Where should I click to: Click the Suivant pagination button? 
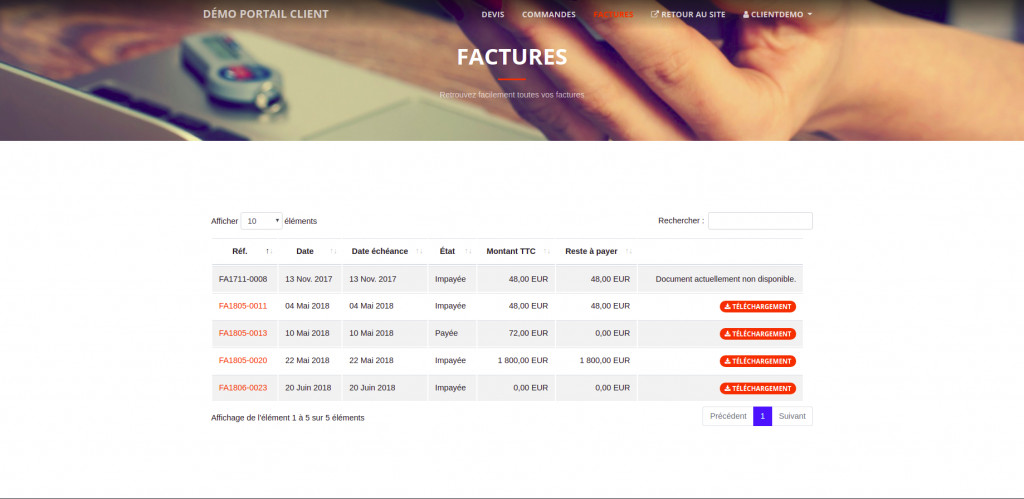(x=792, y=416)
